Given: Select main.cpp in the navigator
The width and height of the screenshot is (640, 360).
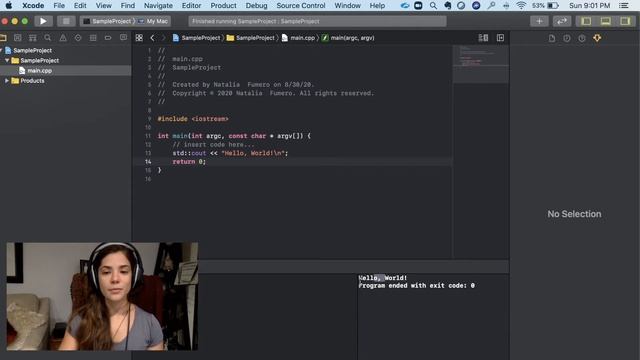Looking at the screenshot, I should coord(40,71).
